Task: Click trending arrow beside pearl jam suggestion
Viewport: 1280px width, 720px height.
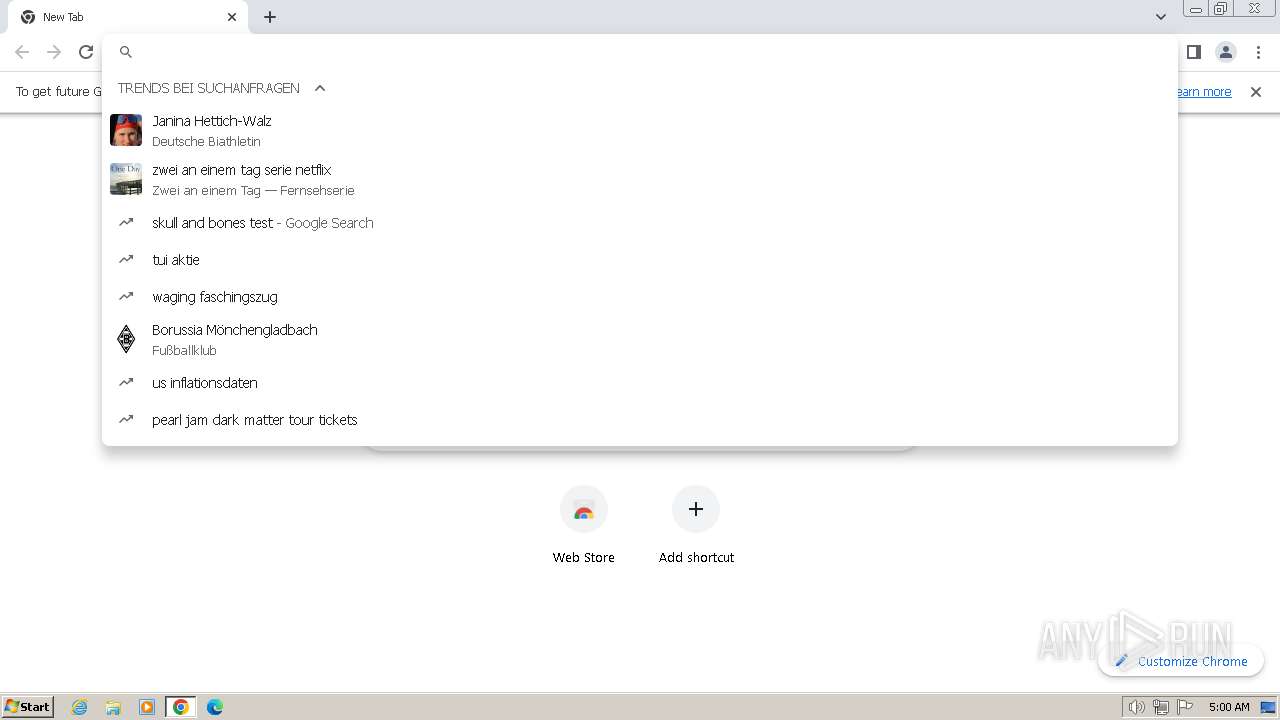Action: (x=126, y=420)
